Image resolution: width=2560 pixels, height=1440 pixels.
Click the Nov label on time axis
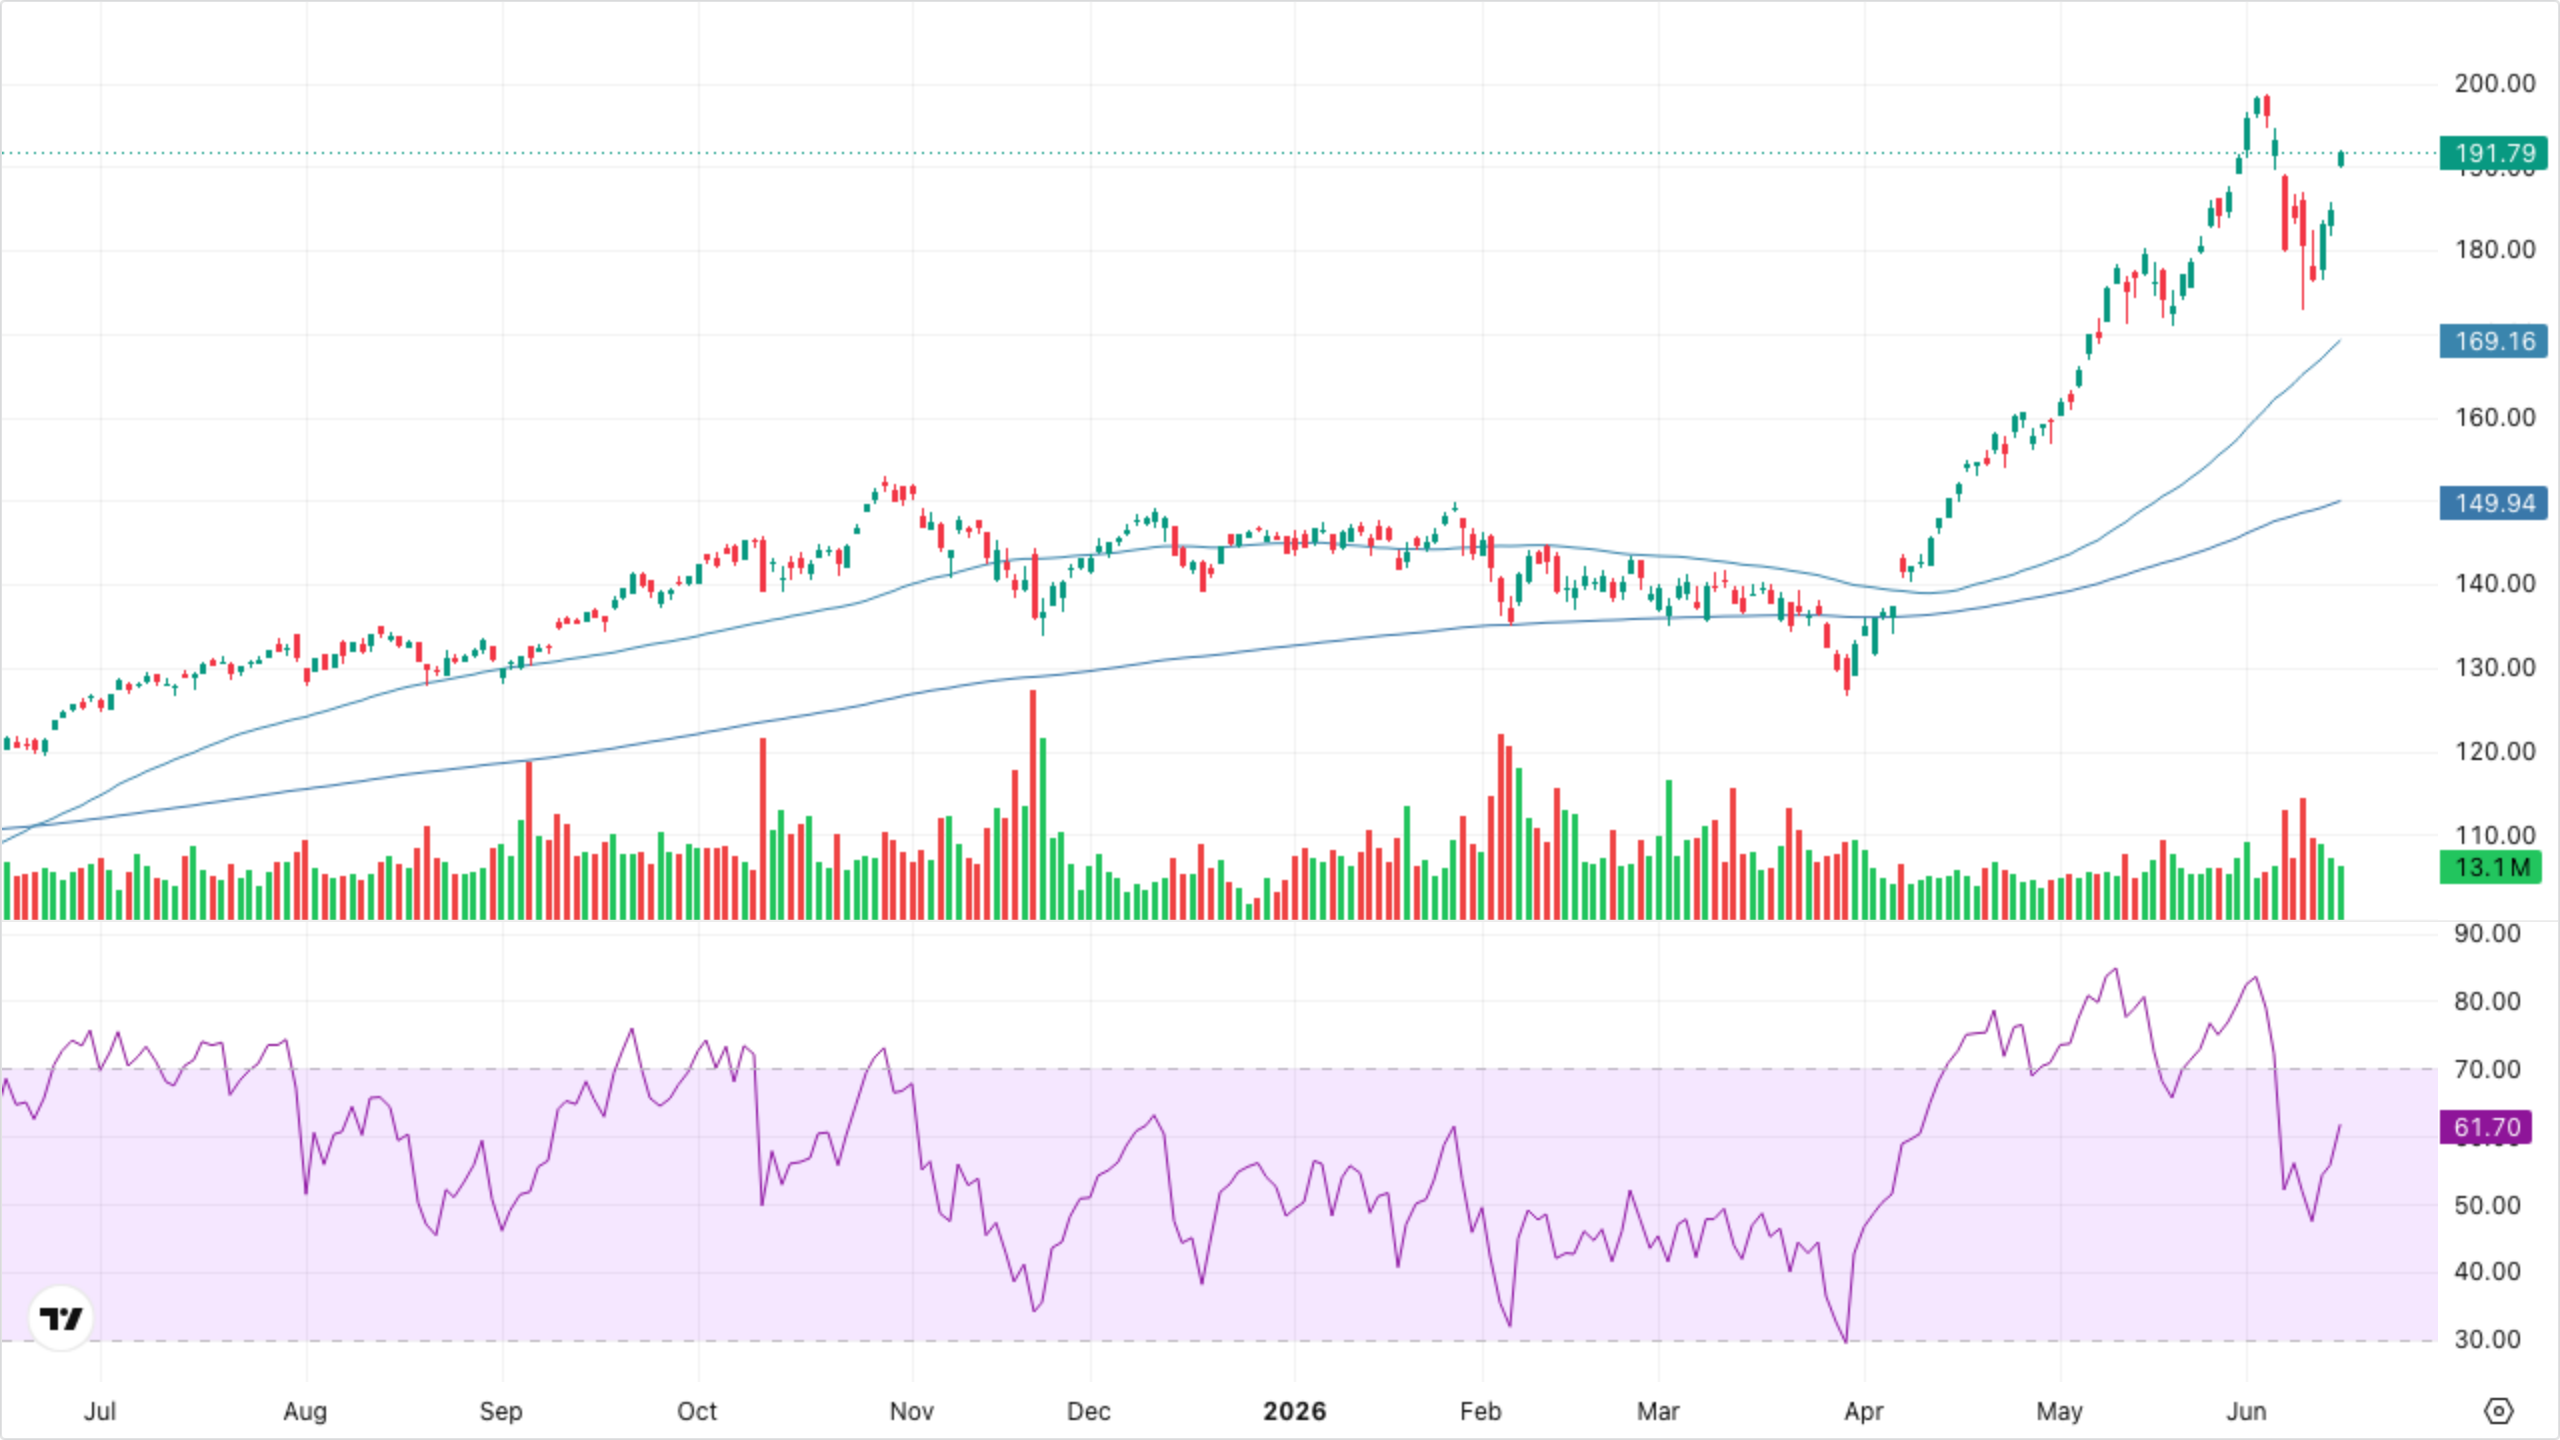[911, 1411]
